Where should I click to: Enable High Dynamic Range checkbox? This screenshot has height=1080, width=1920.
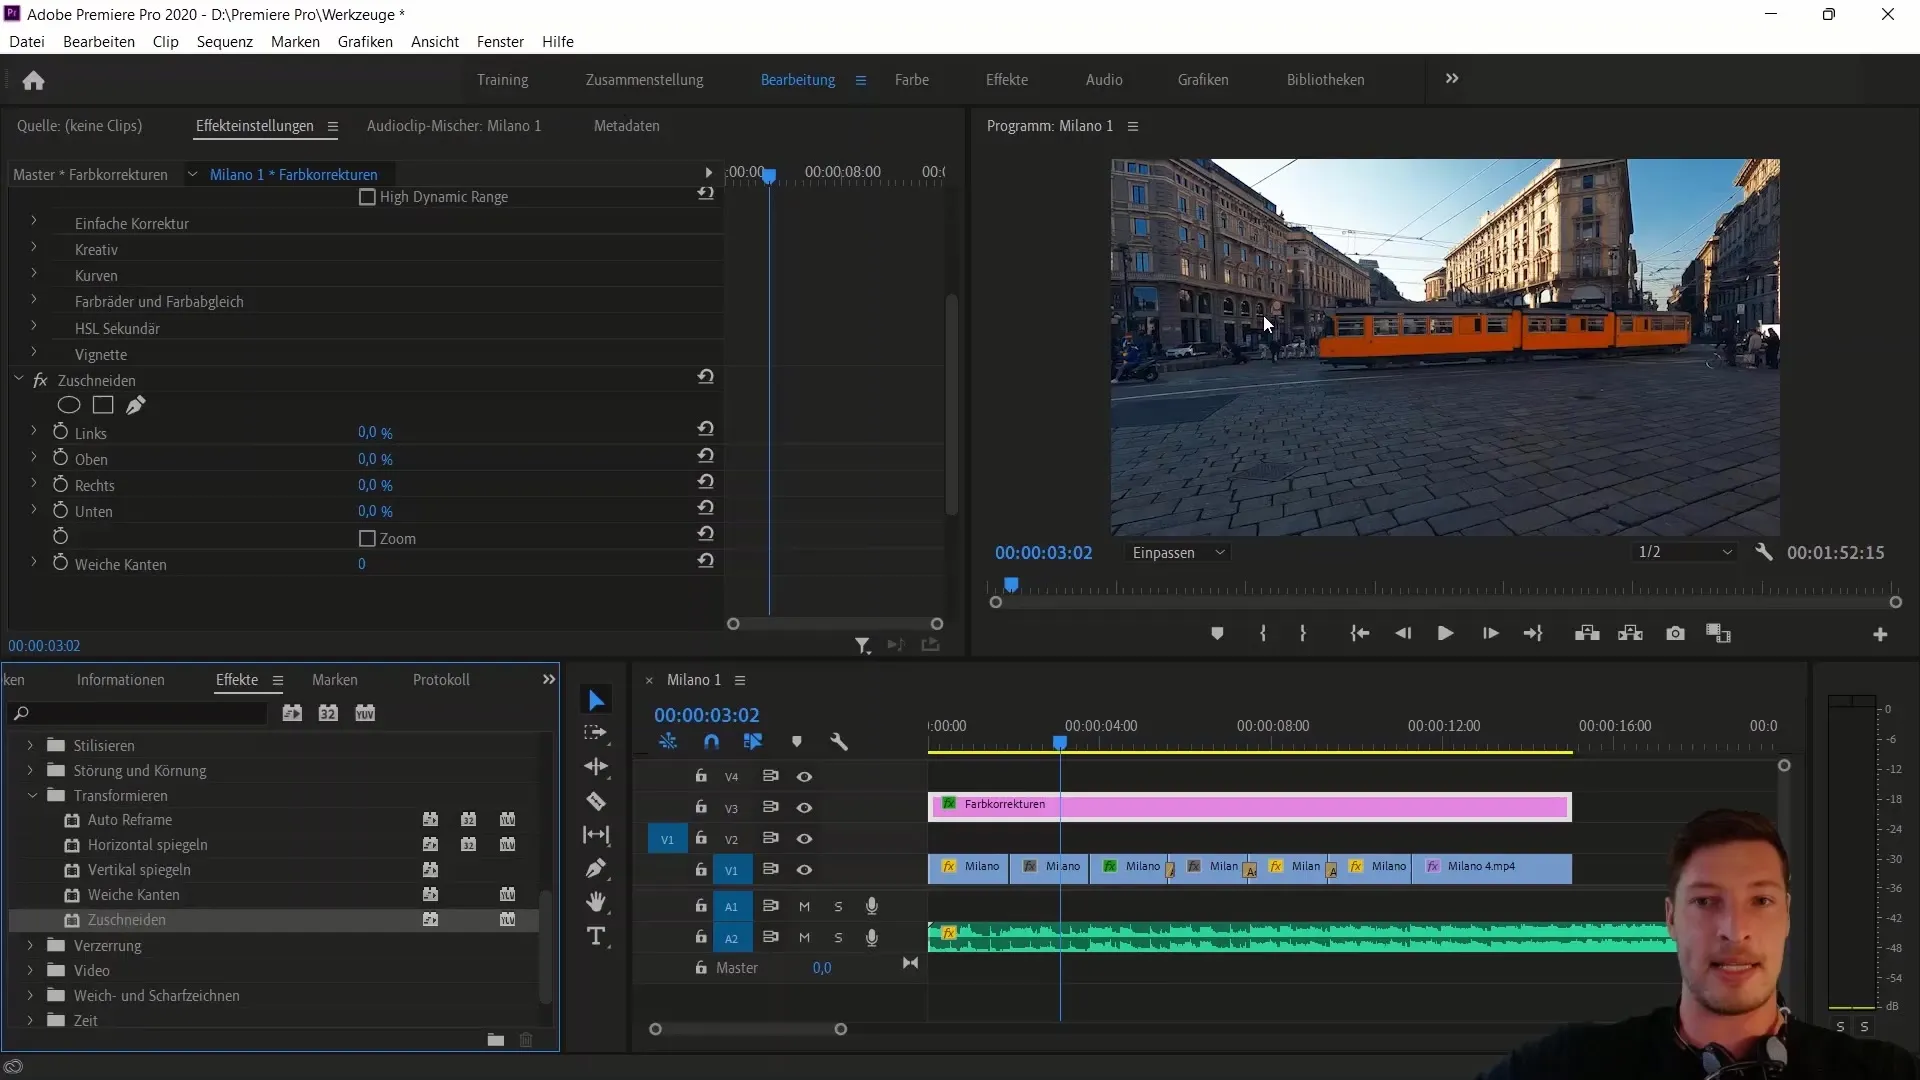(367, 197)
